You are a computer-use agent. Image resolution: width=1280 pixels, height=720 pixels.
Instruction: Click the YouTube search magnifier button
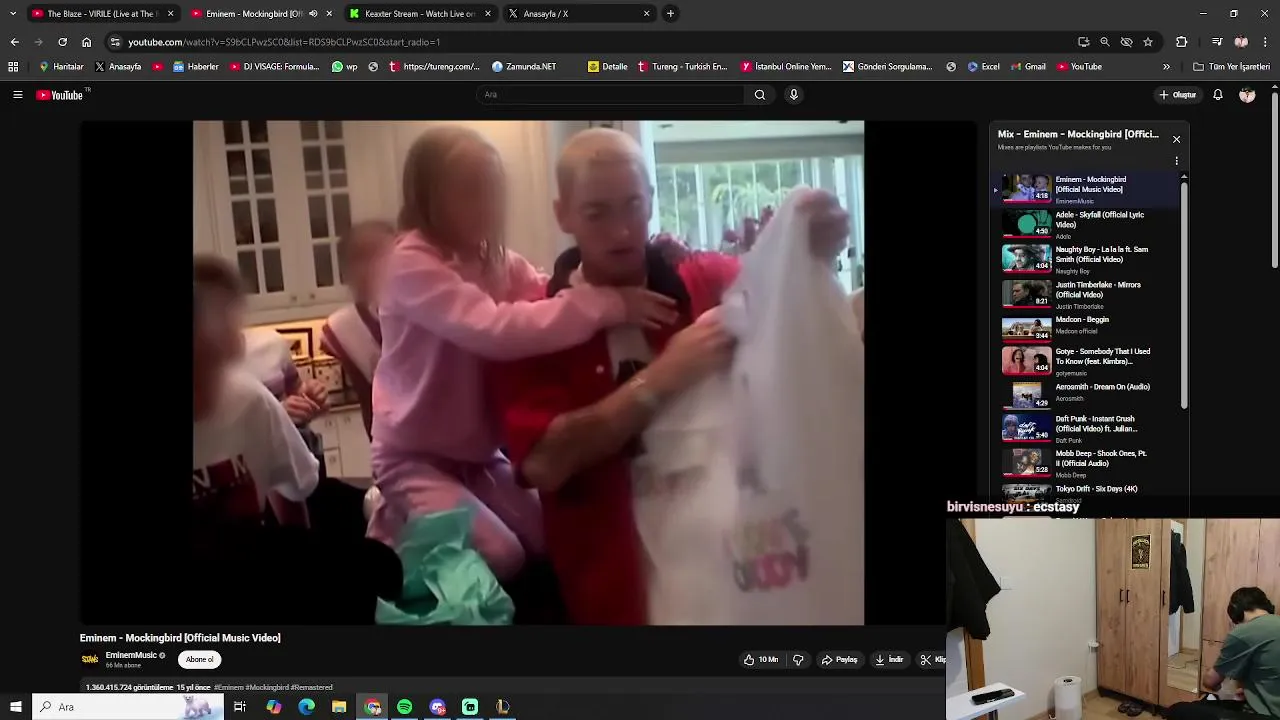point(760,95)
